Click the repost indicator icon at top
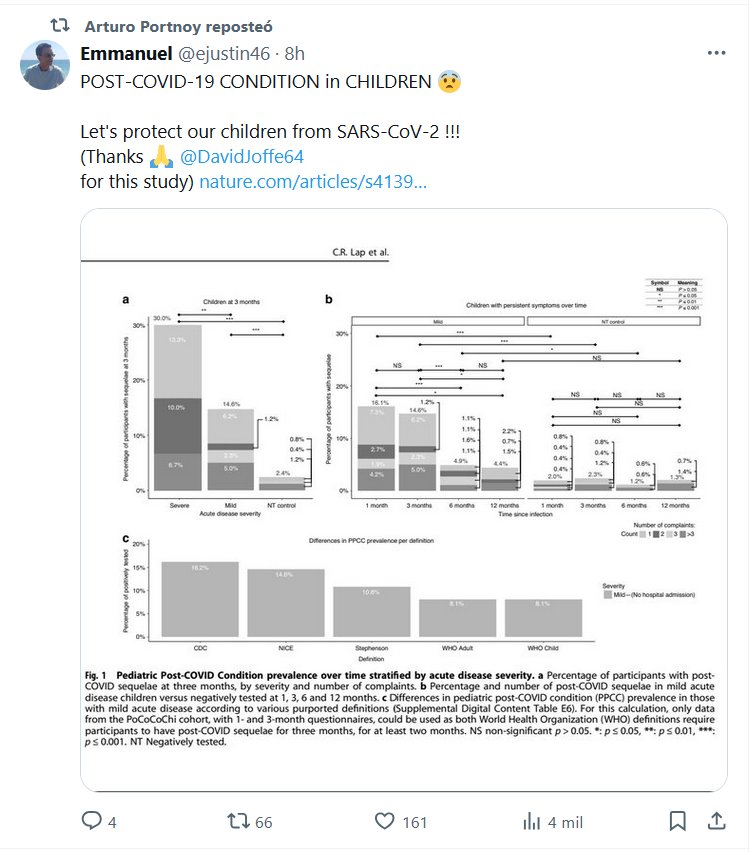 click(x=59, y=24)
